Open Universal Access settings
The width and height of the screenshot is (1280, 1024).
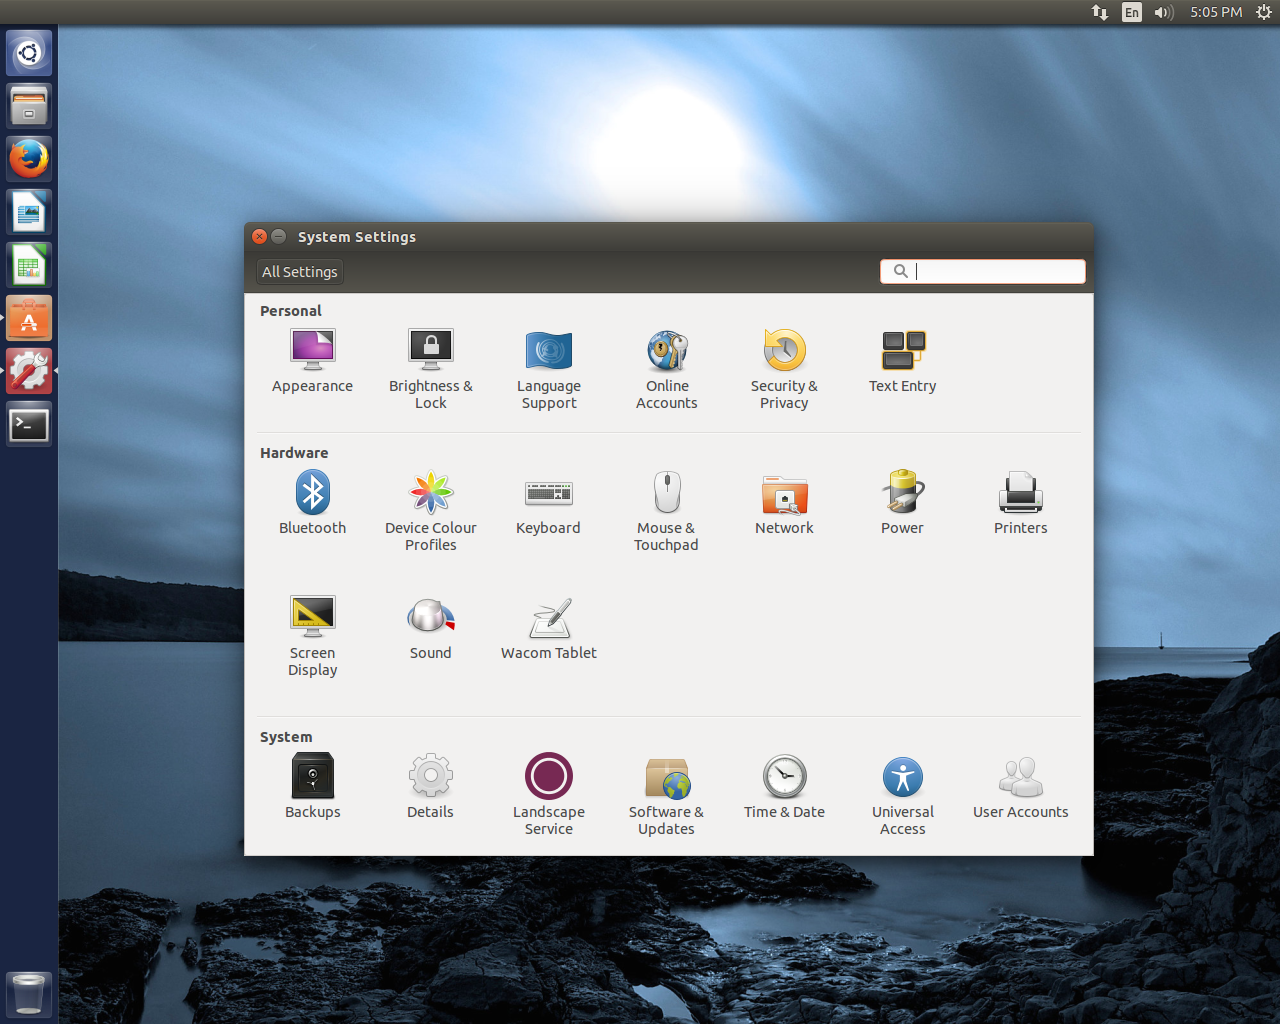click(903, 795)
